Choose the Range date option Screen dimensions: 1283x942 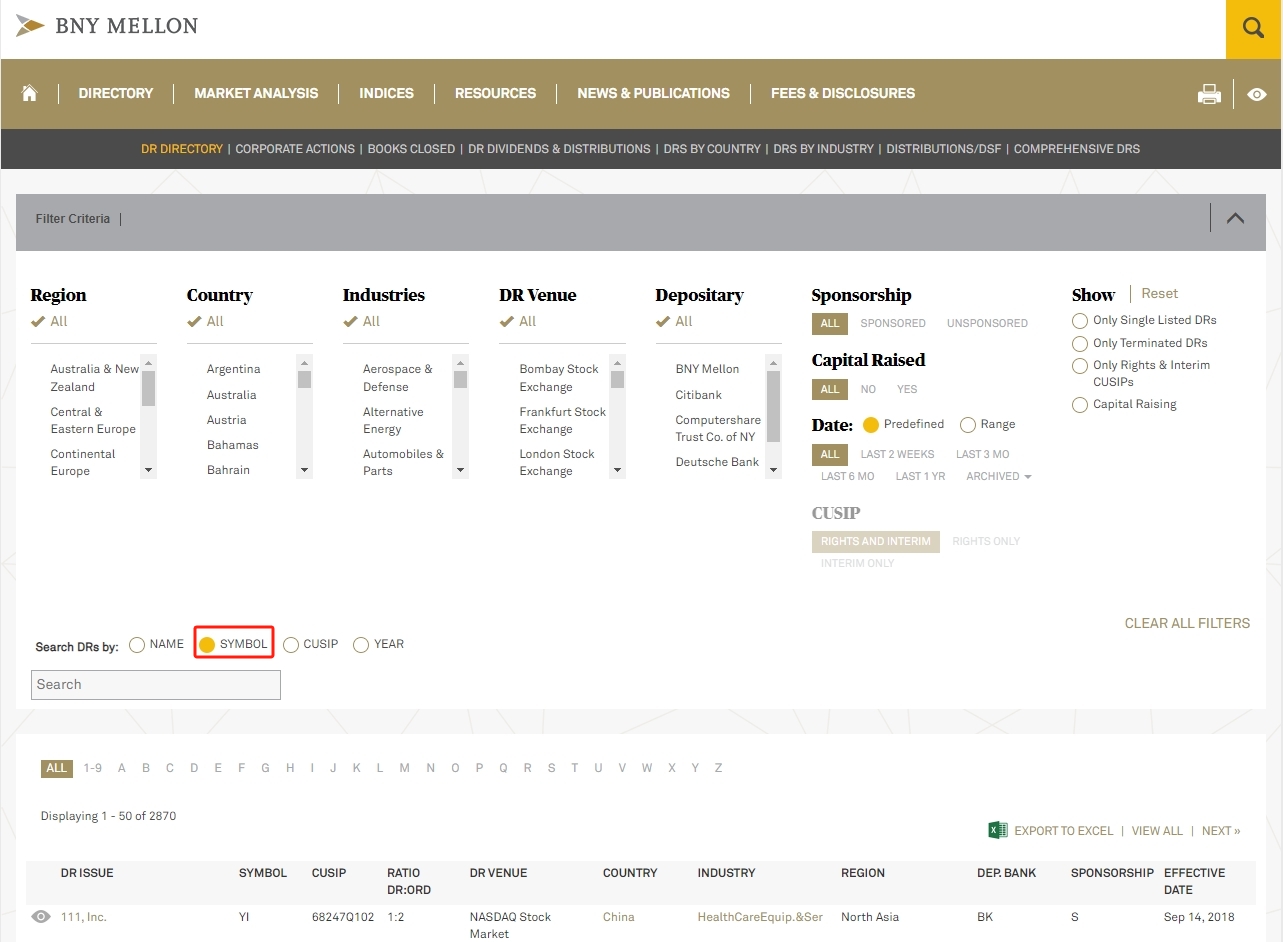tap(967, 425)
